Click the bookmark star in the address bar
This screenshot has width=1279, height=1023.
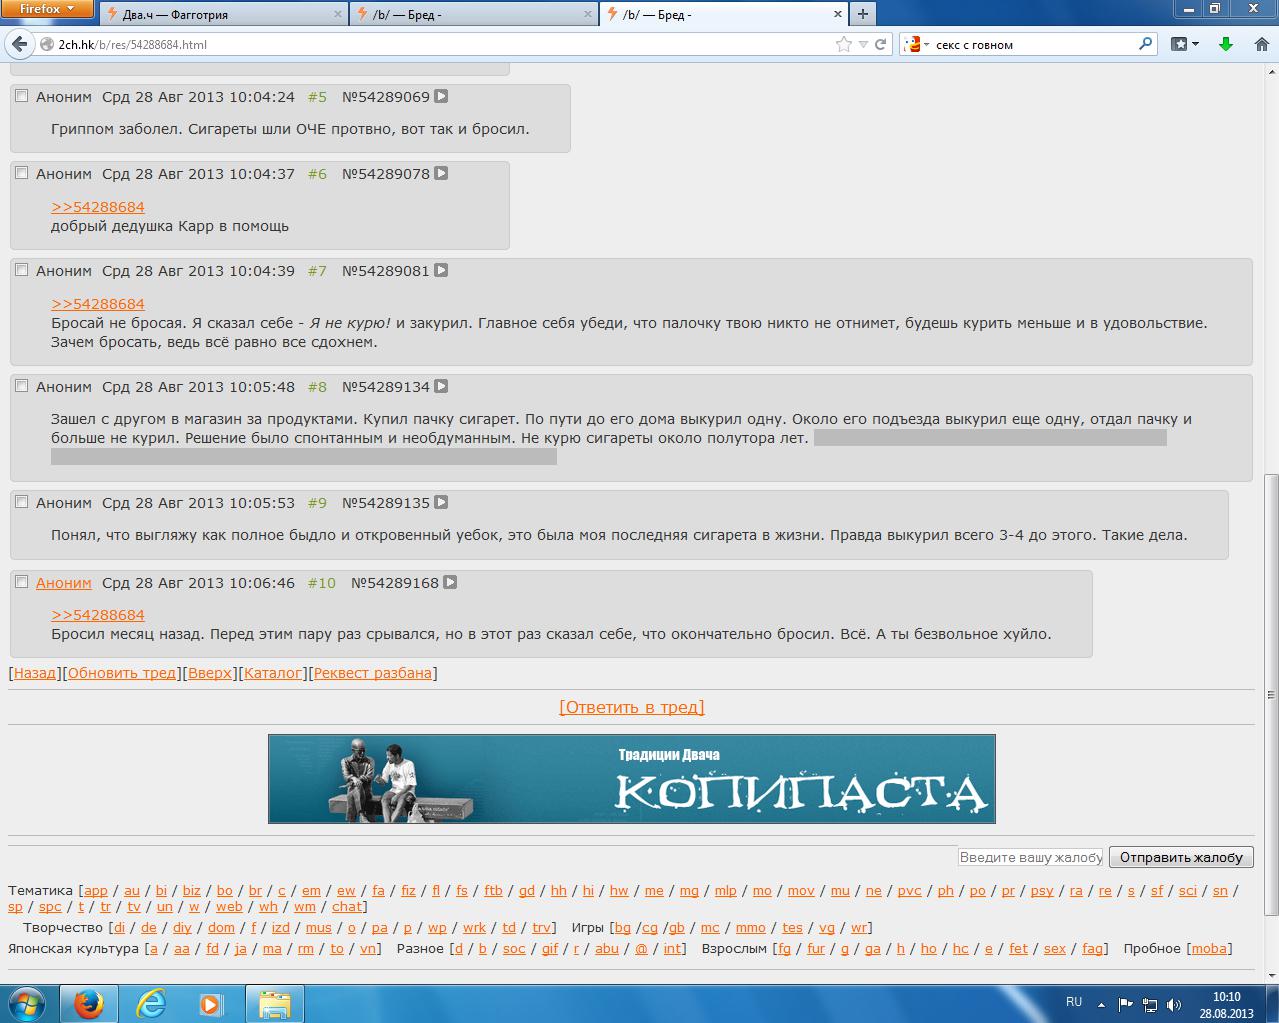click(x=844, y=44)
